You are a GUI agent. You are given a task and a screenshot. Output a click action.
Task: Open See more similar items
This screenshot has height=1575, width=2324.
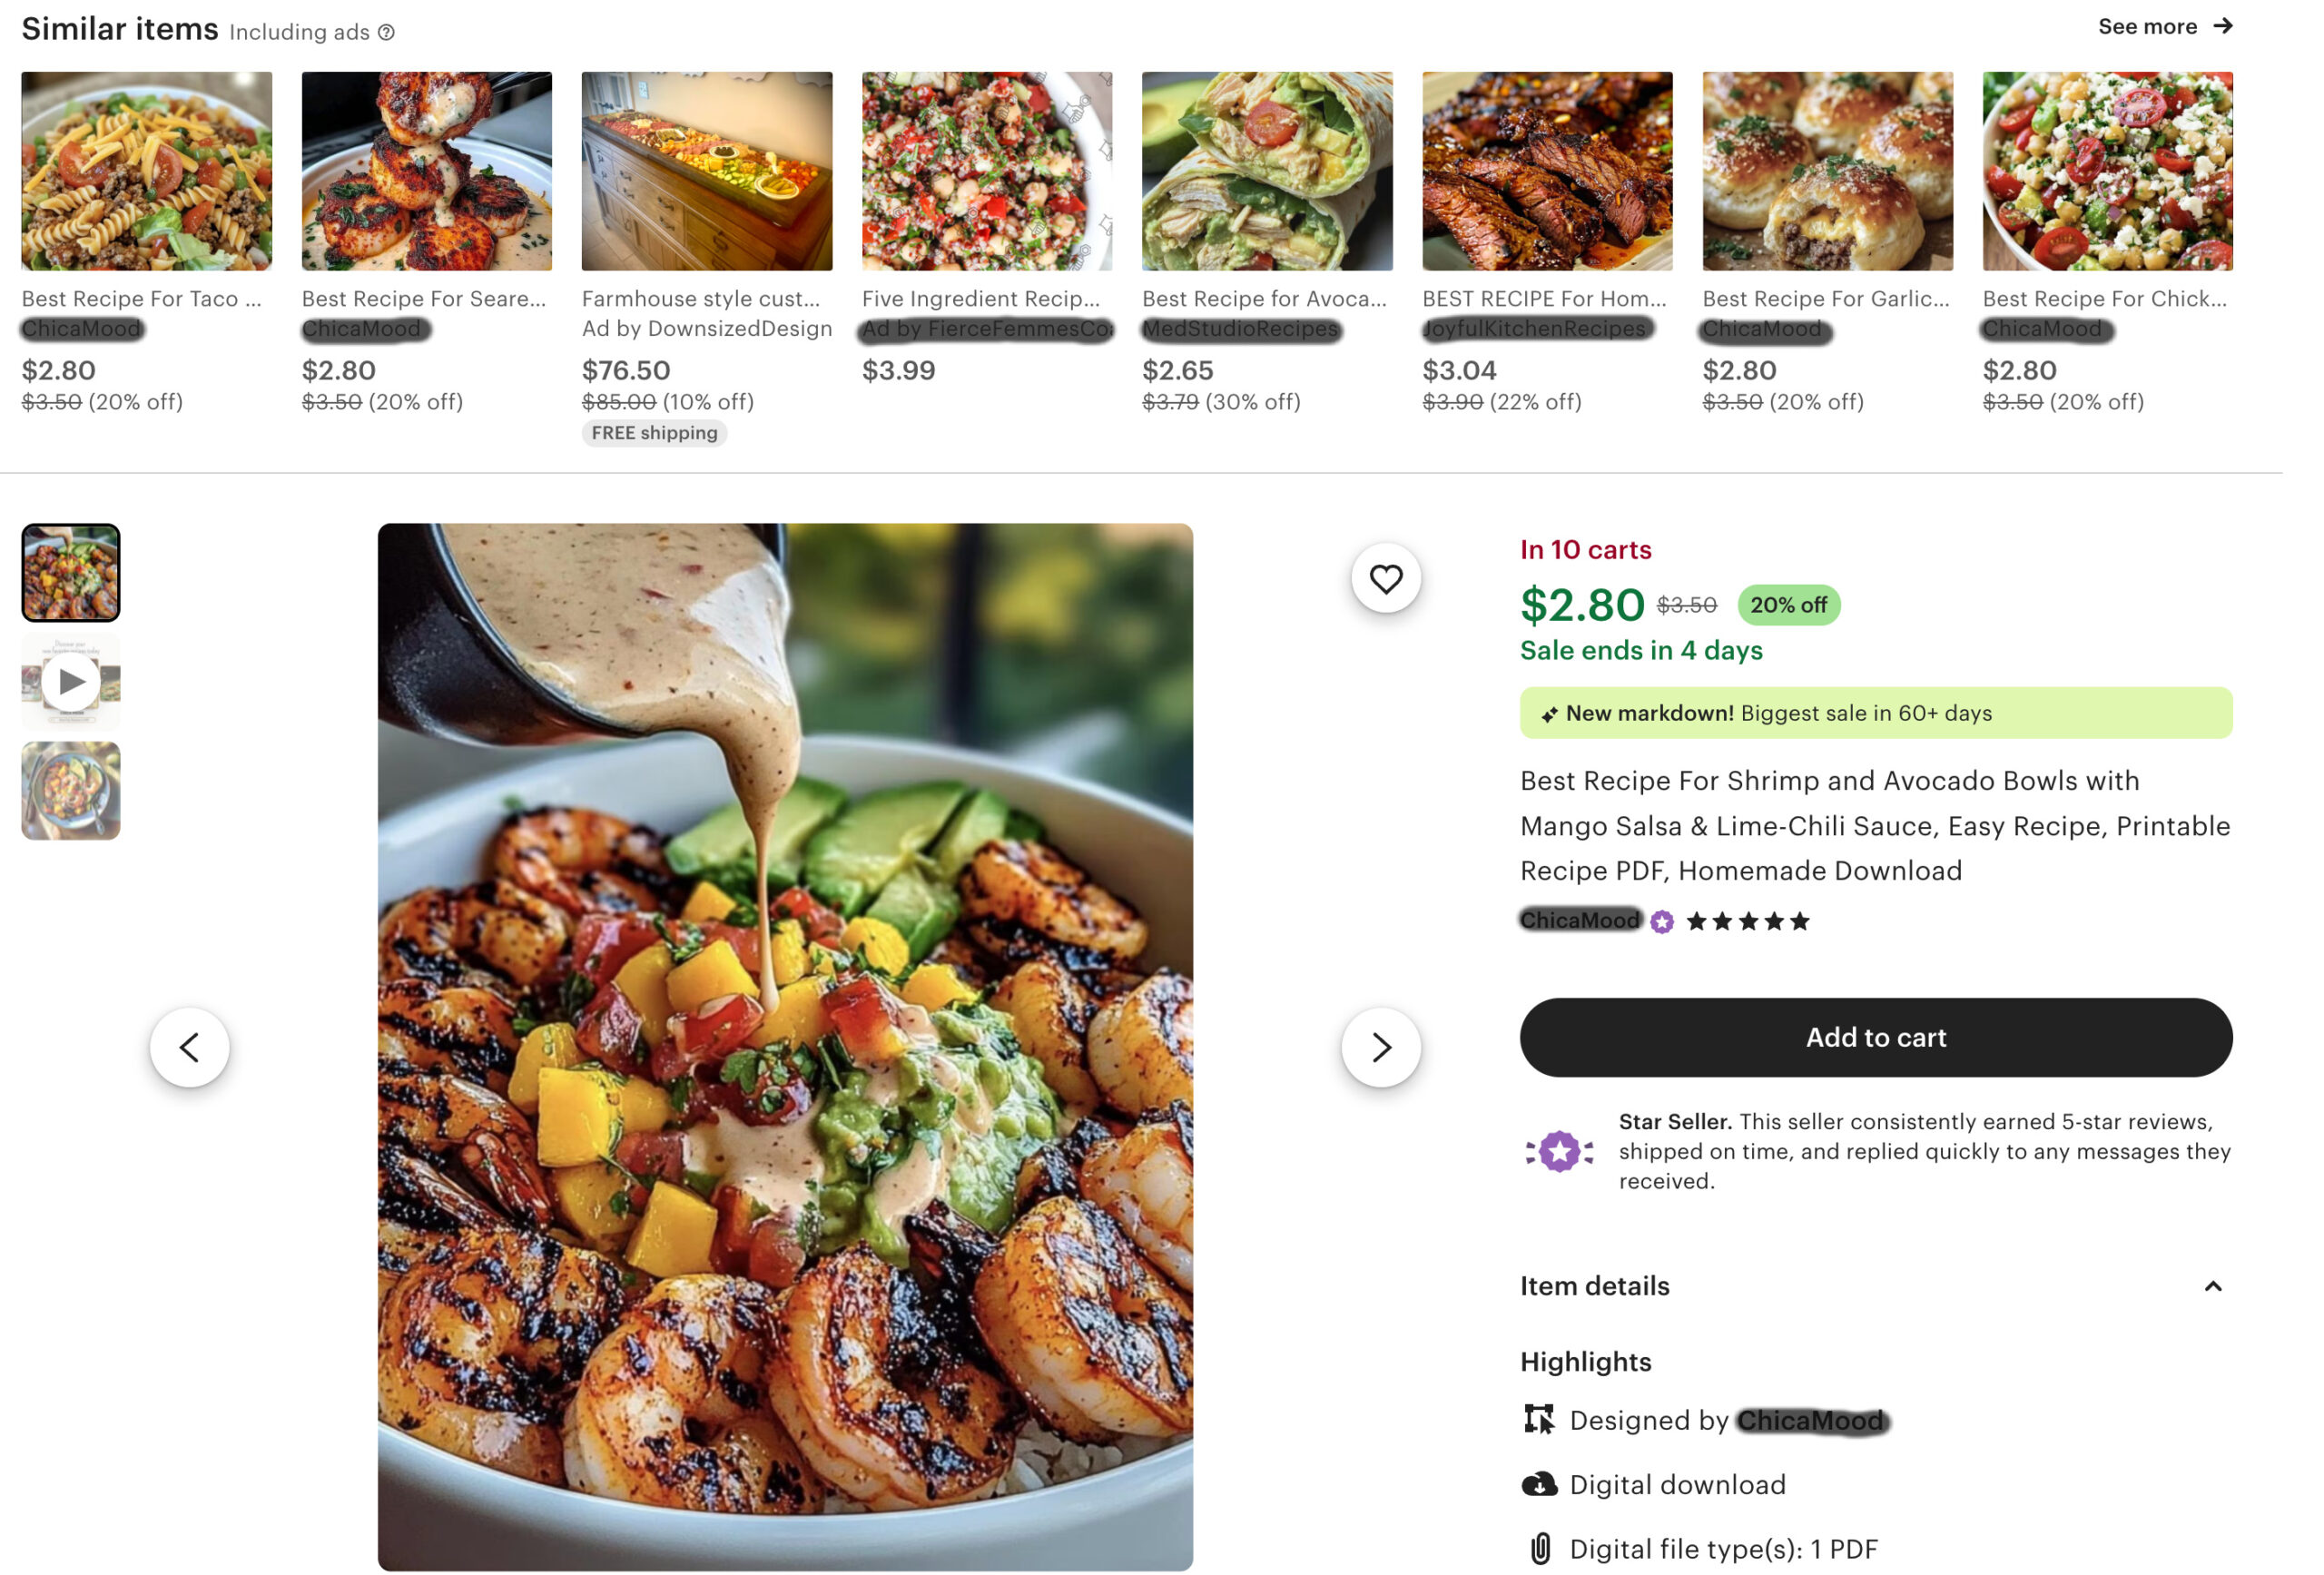[x=2165, y=26]
